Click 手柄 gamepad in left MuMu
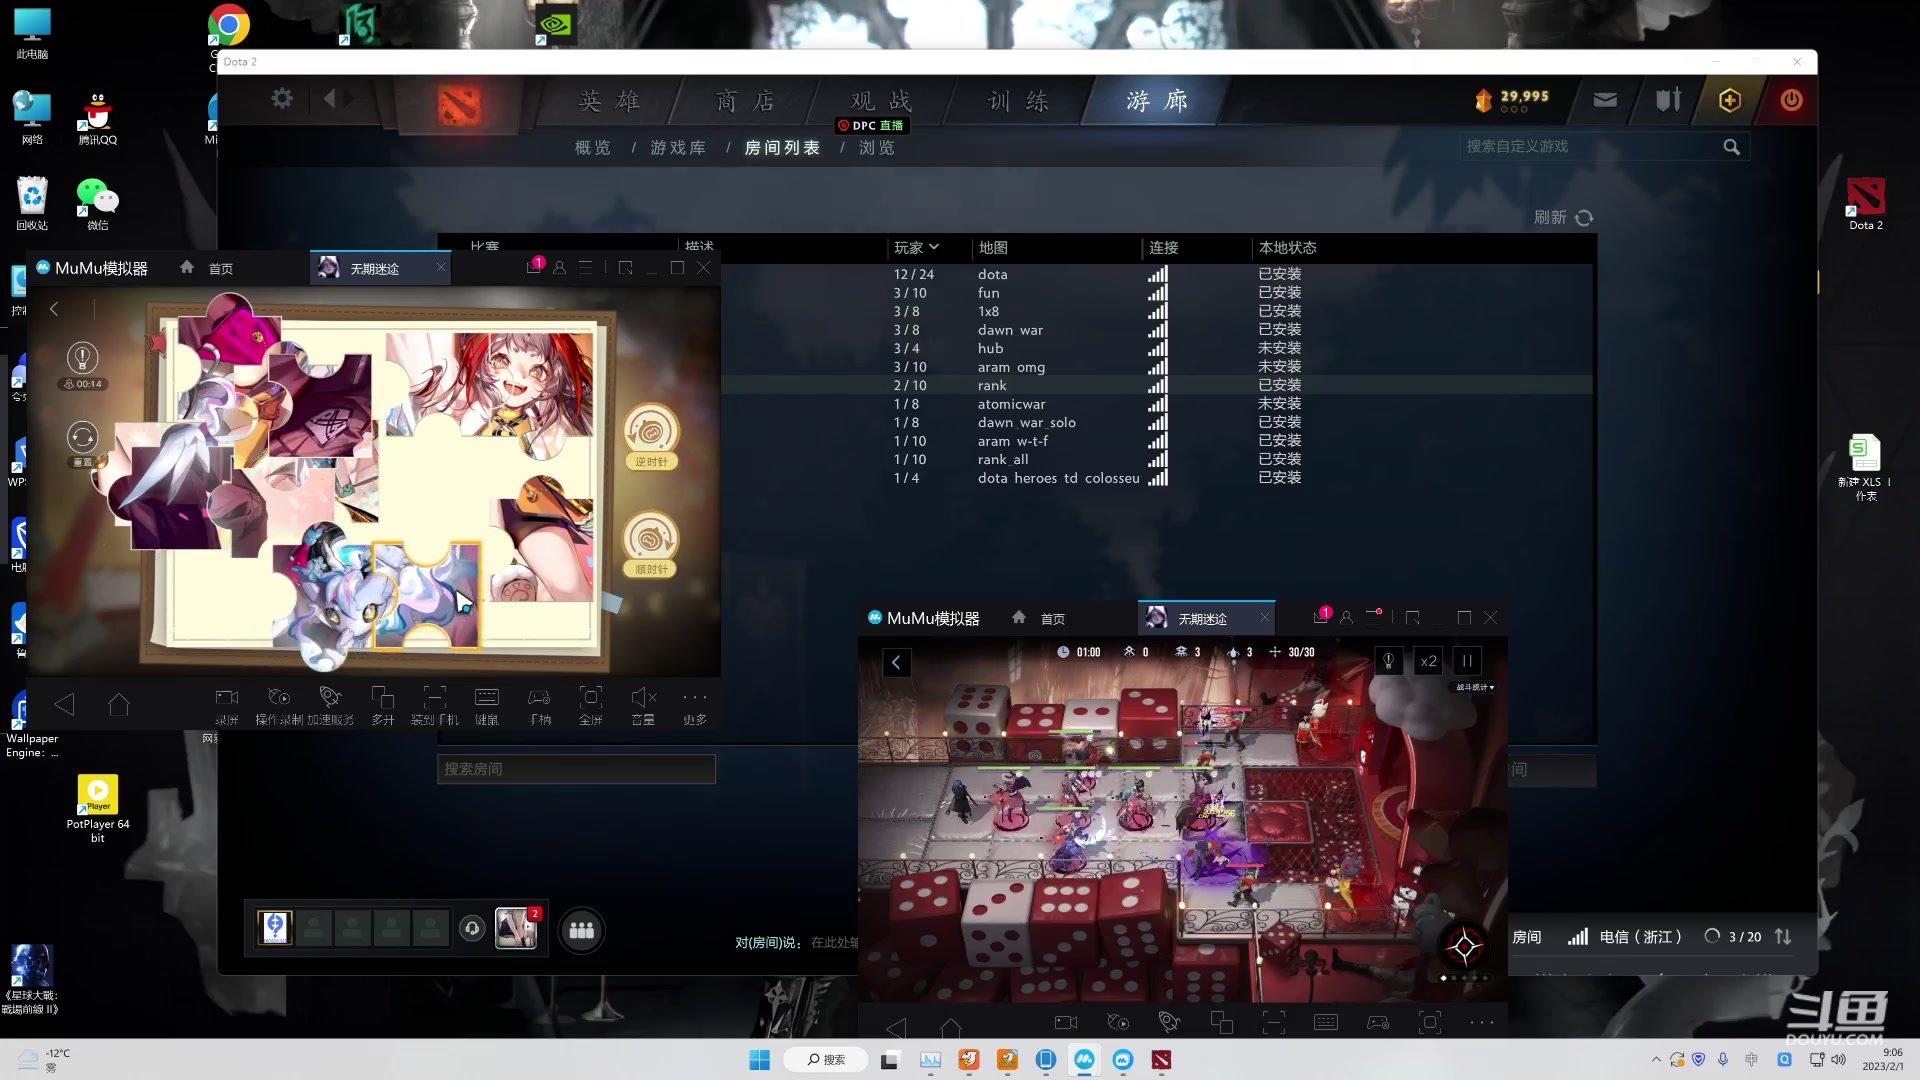This screenshot has height=1080, width=1920. tap(539, 705)
